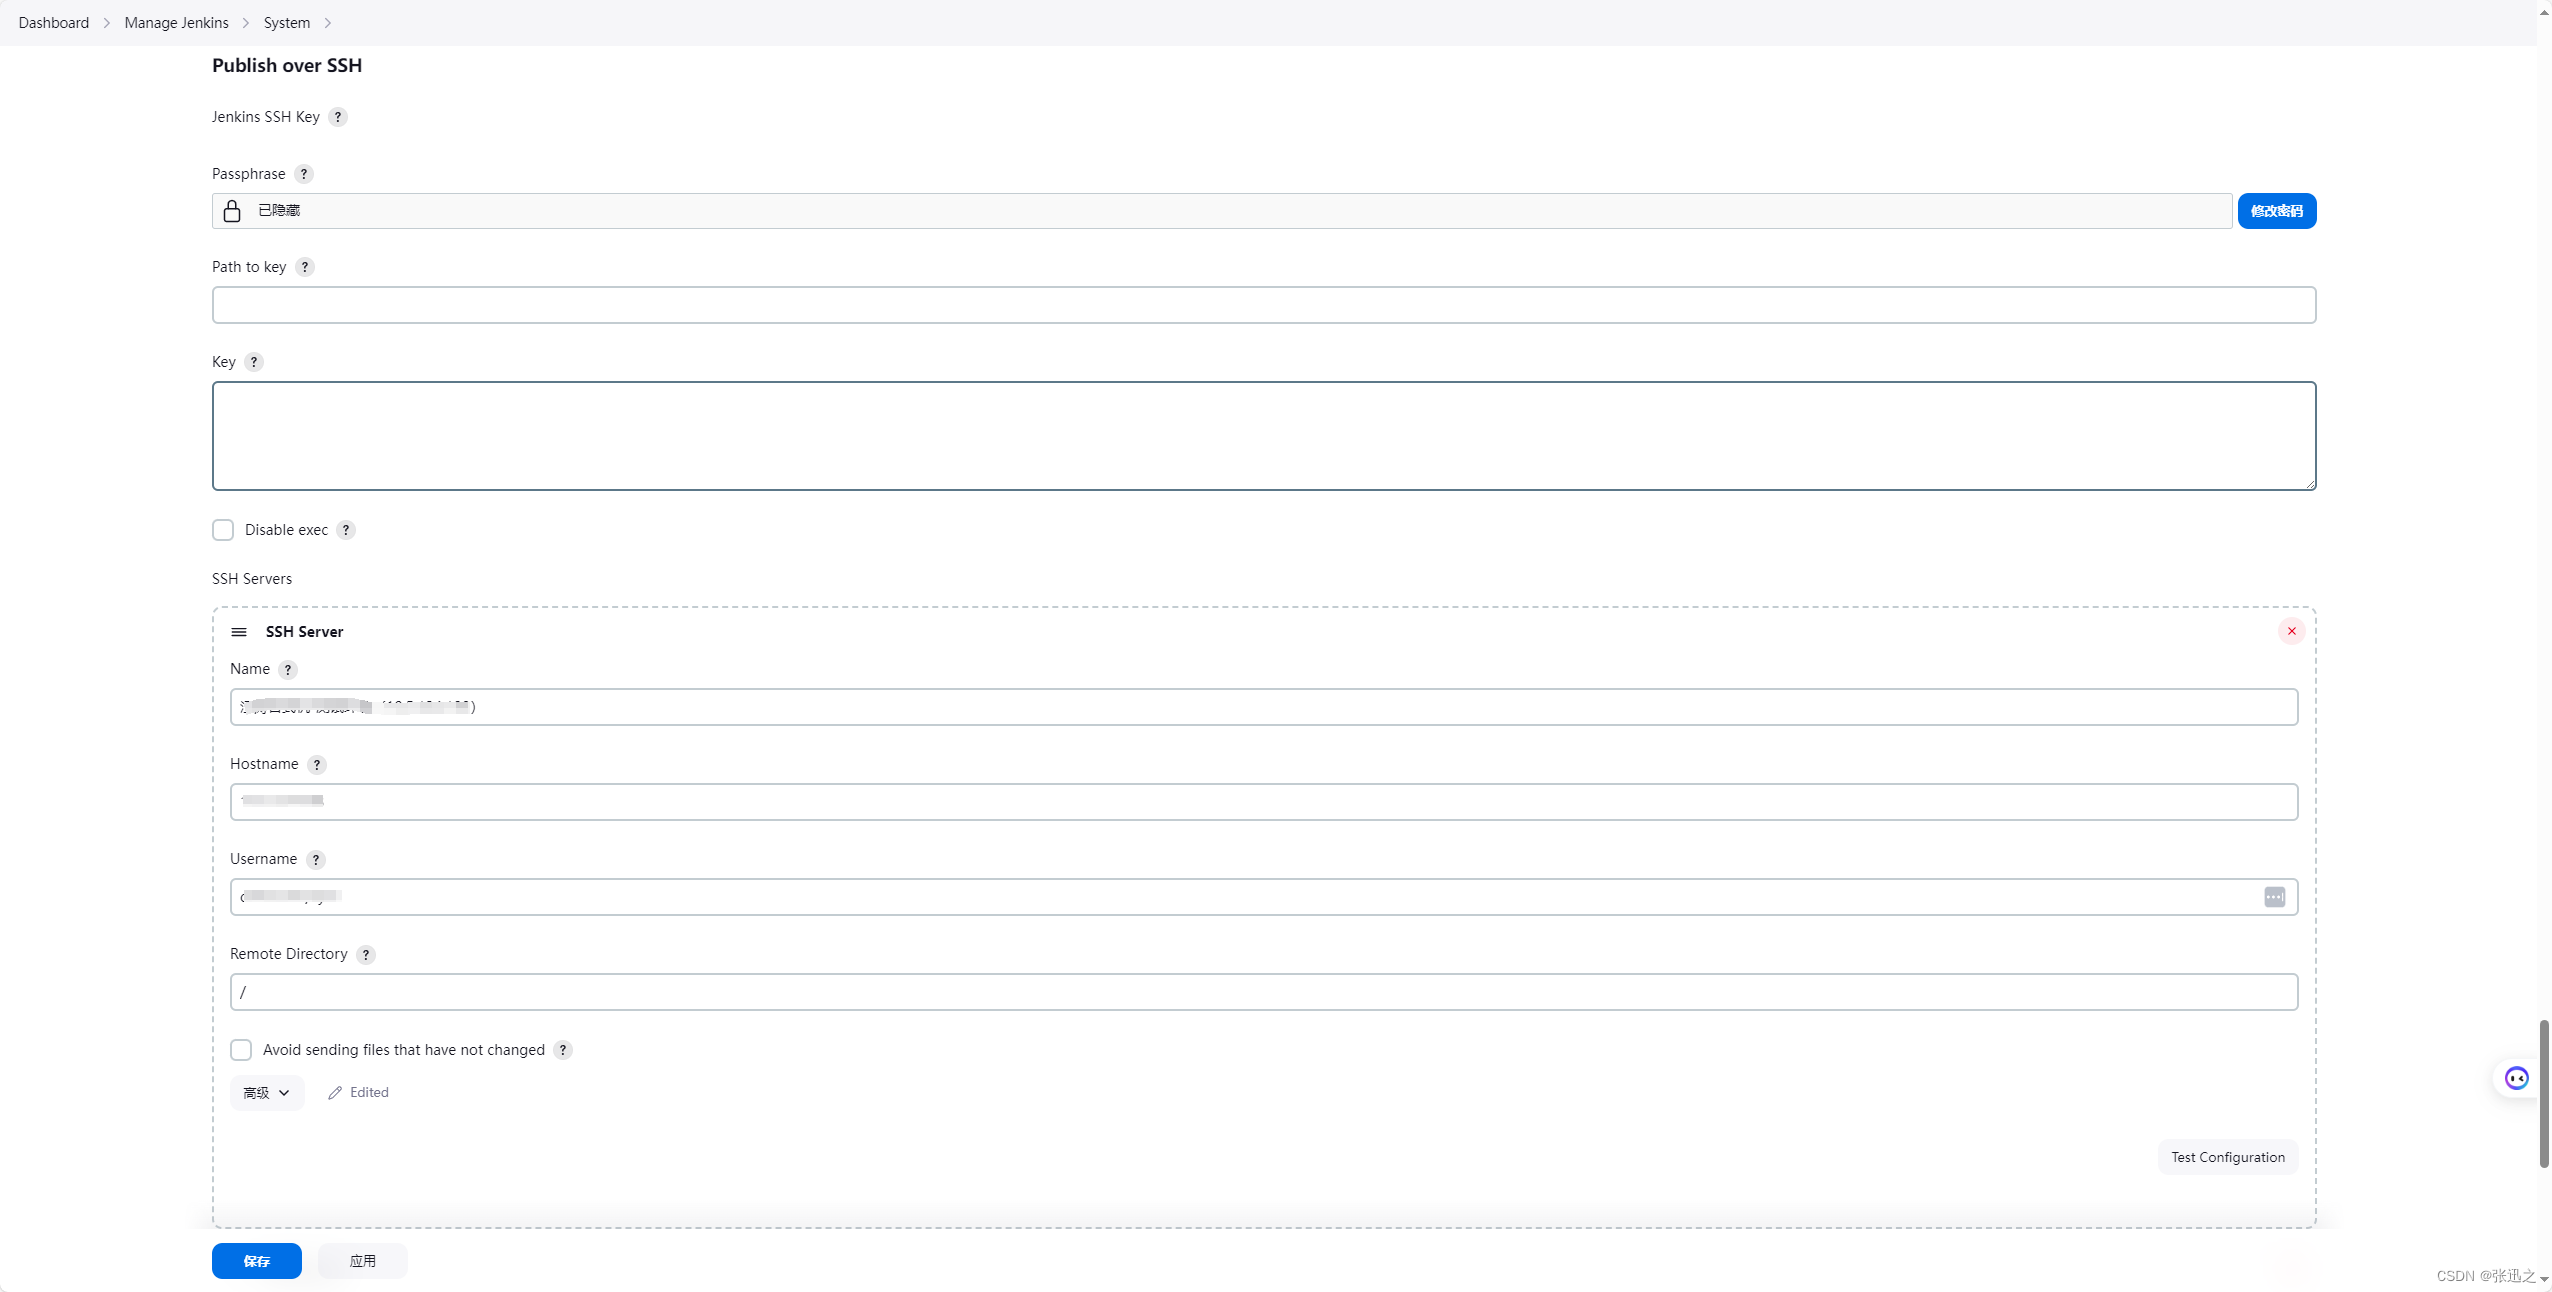Click the red remove SSH Server button
Viewport: 2552px width, 1292px height.
tap(2292, 631)
